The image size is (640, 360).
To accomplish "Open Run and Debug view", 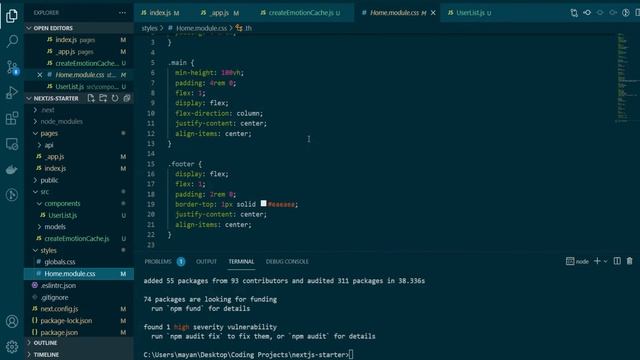I will (12, 93).
